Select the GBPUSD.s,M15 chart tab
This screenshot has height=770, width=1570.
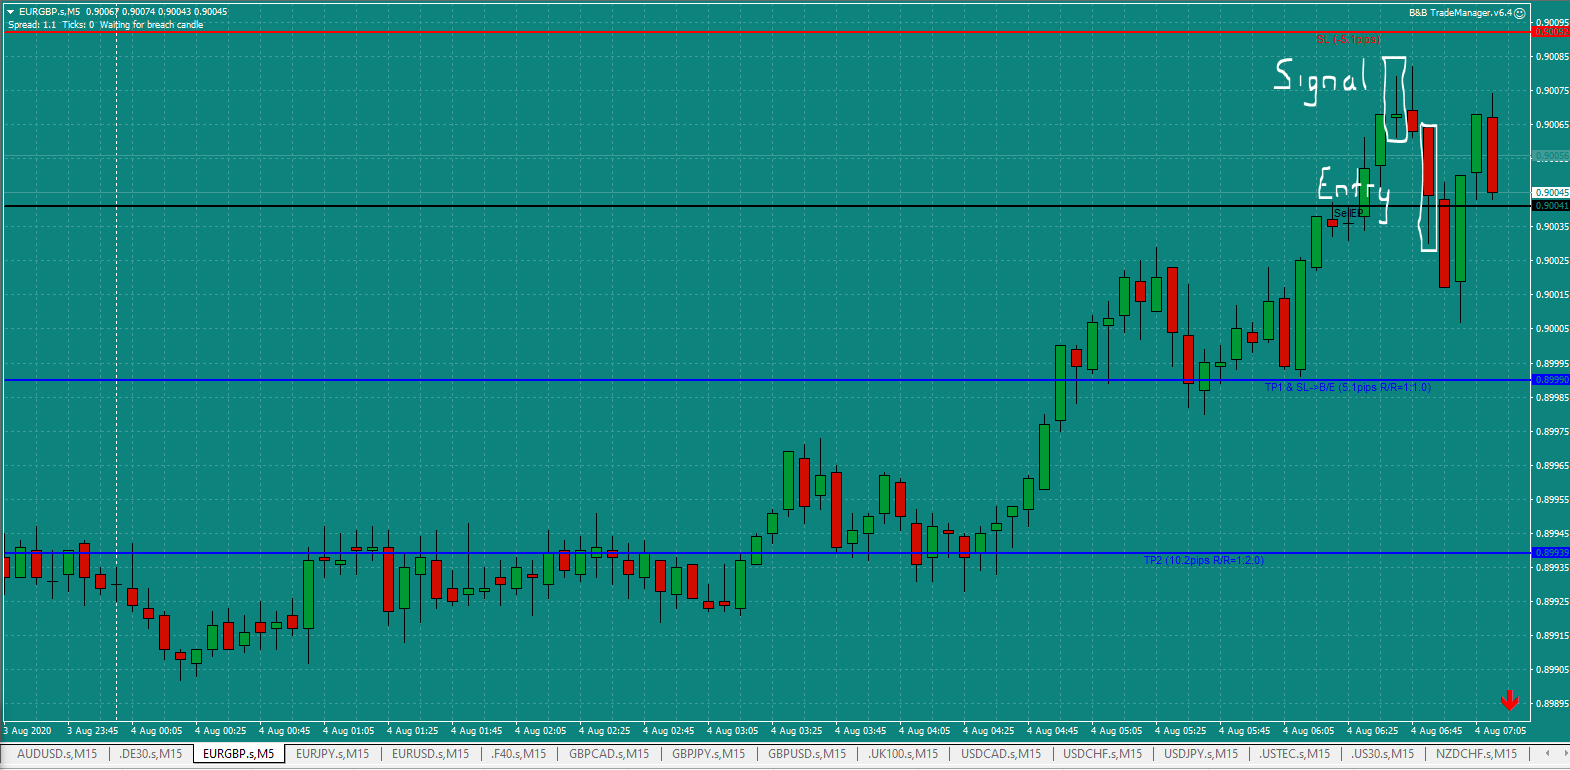807,754
